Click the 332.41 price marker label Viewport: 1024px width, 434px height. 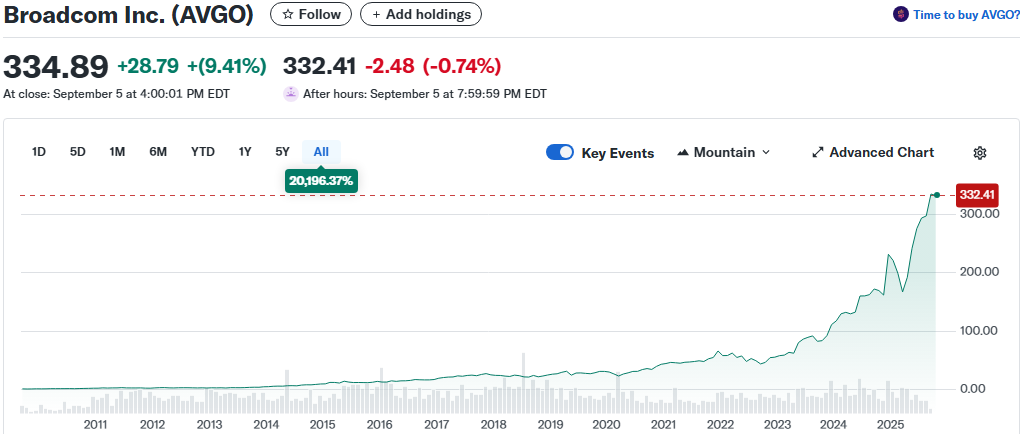coord(977,194)
